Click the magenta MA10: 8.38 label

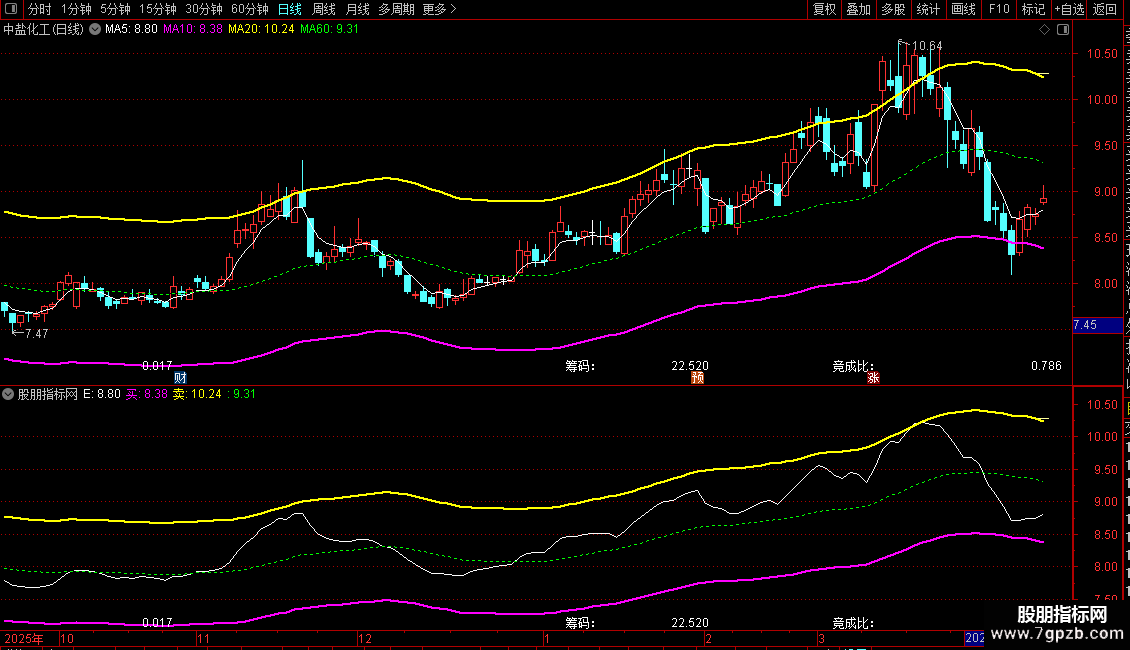[192, 30]
